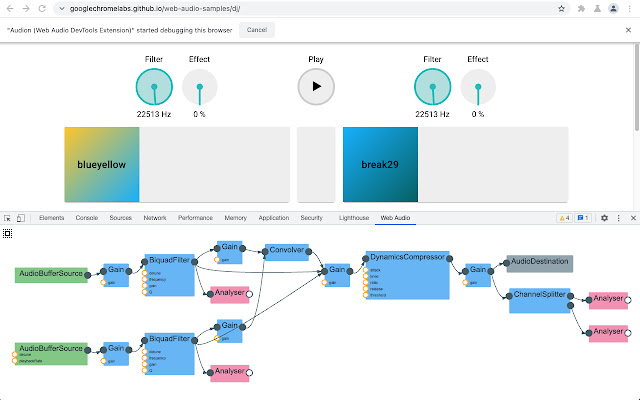Click the center crossfader bar between decks
Viewport: 640px width, 400px height.
pyautogui.click(x=316, y=164)
